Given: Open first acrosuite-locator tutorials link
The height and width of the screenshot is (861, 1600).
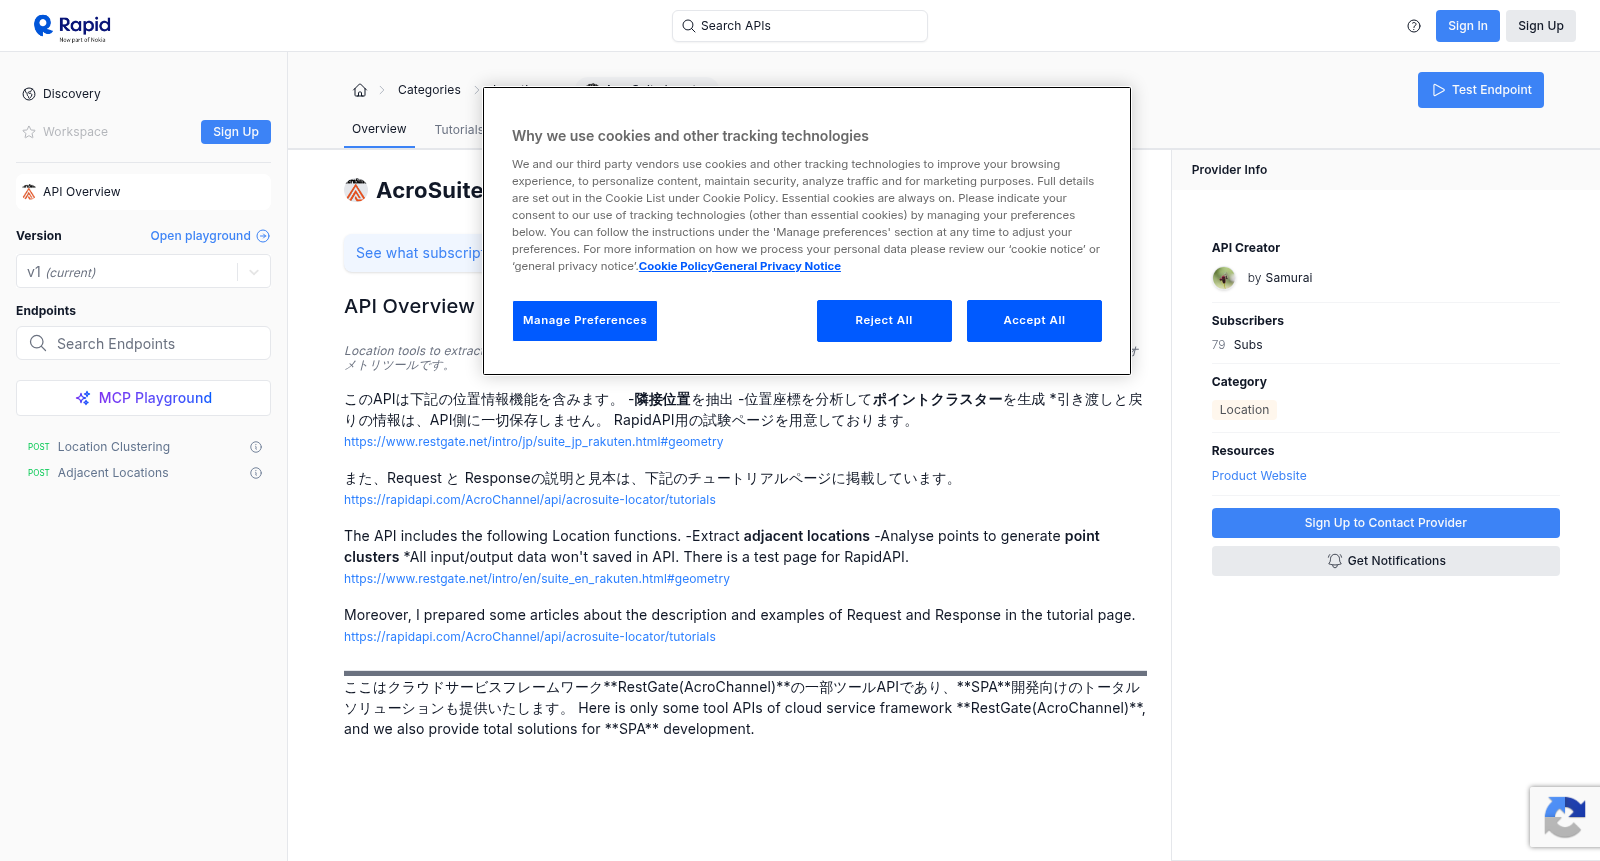Looking at the screenshot, I should 530,500.
